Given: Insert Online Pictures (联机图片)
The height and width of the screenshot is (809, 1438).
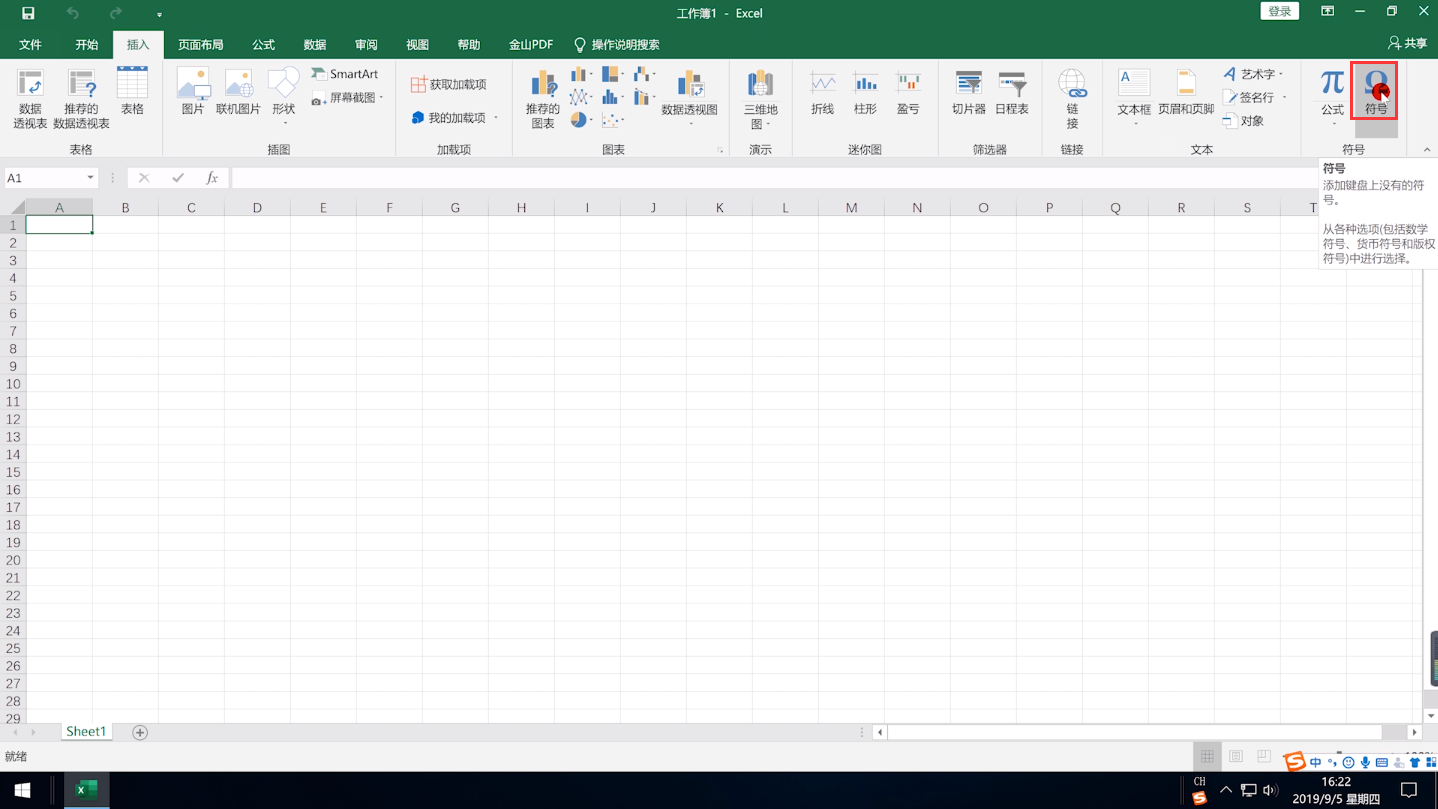Looking at the screenshot, I should coord(238,91).
